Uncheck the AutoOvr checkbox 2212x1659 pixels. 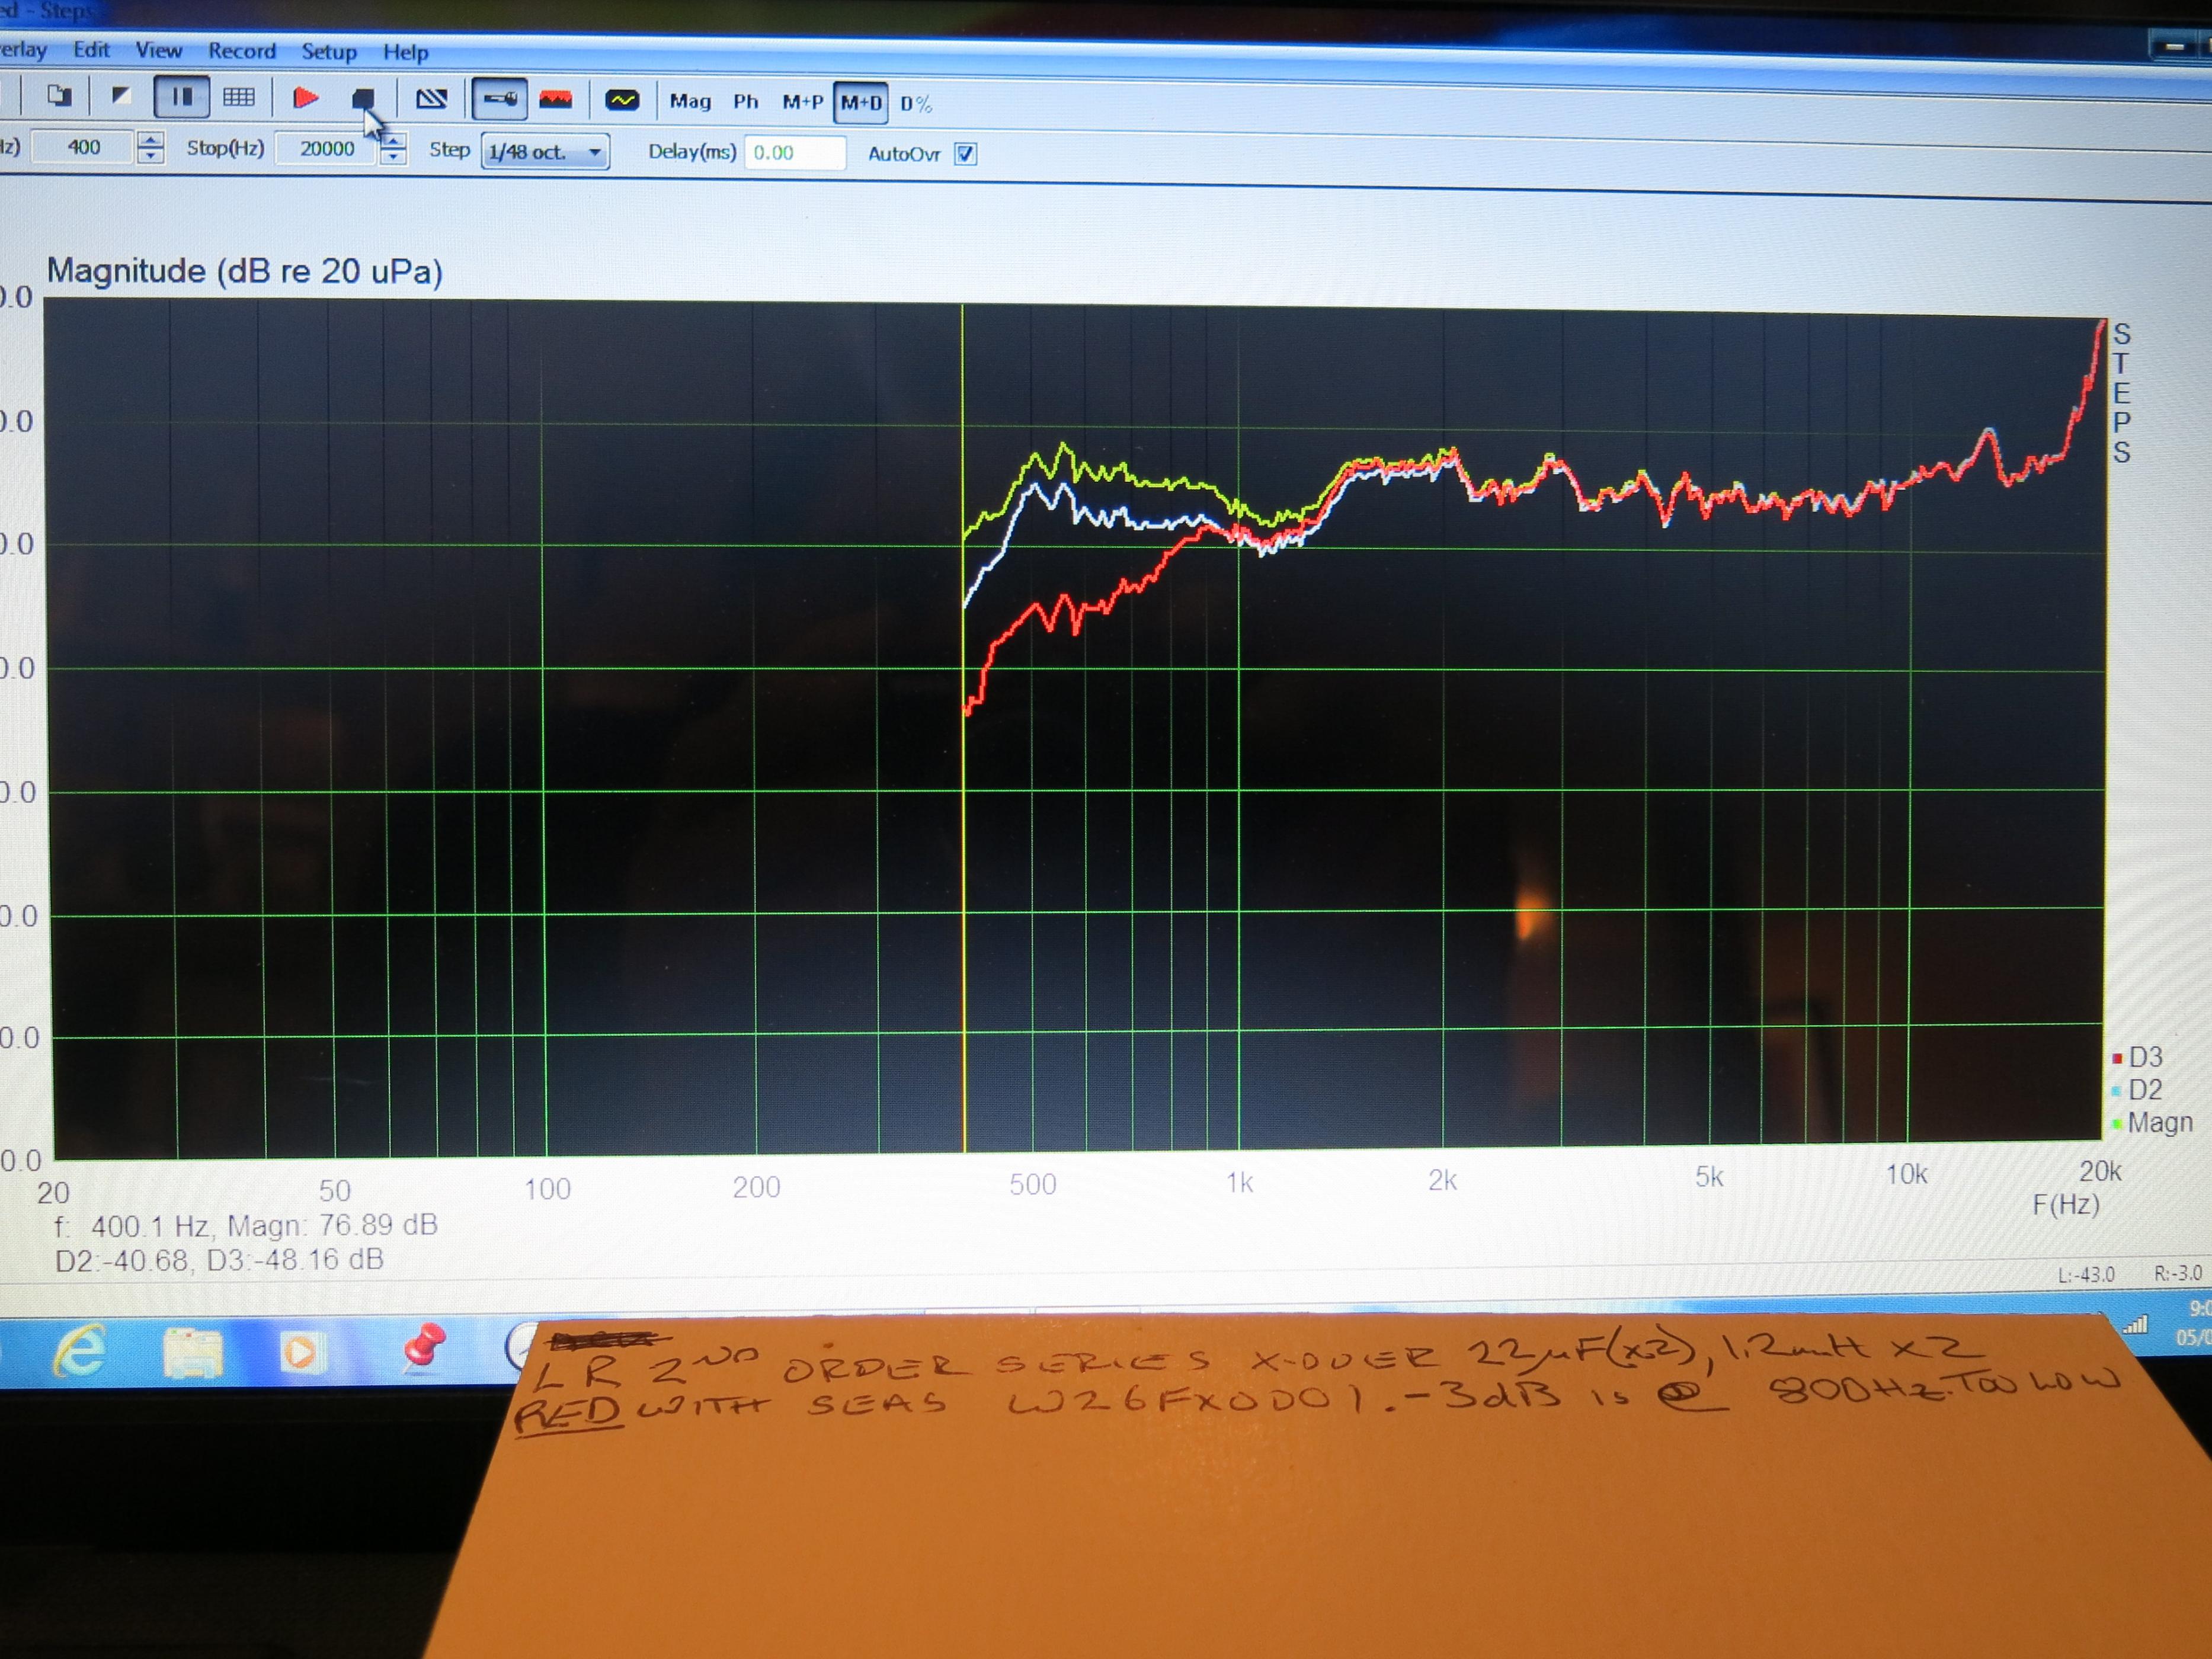965,154
